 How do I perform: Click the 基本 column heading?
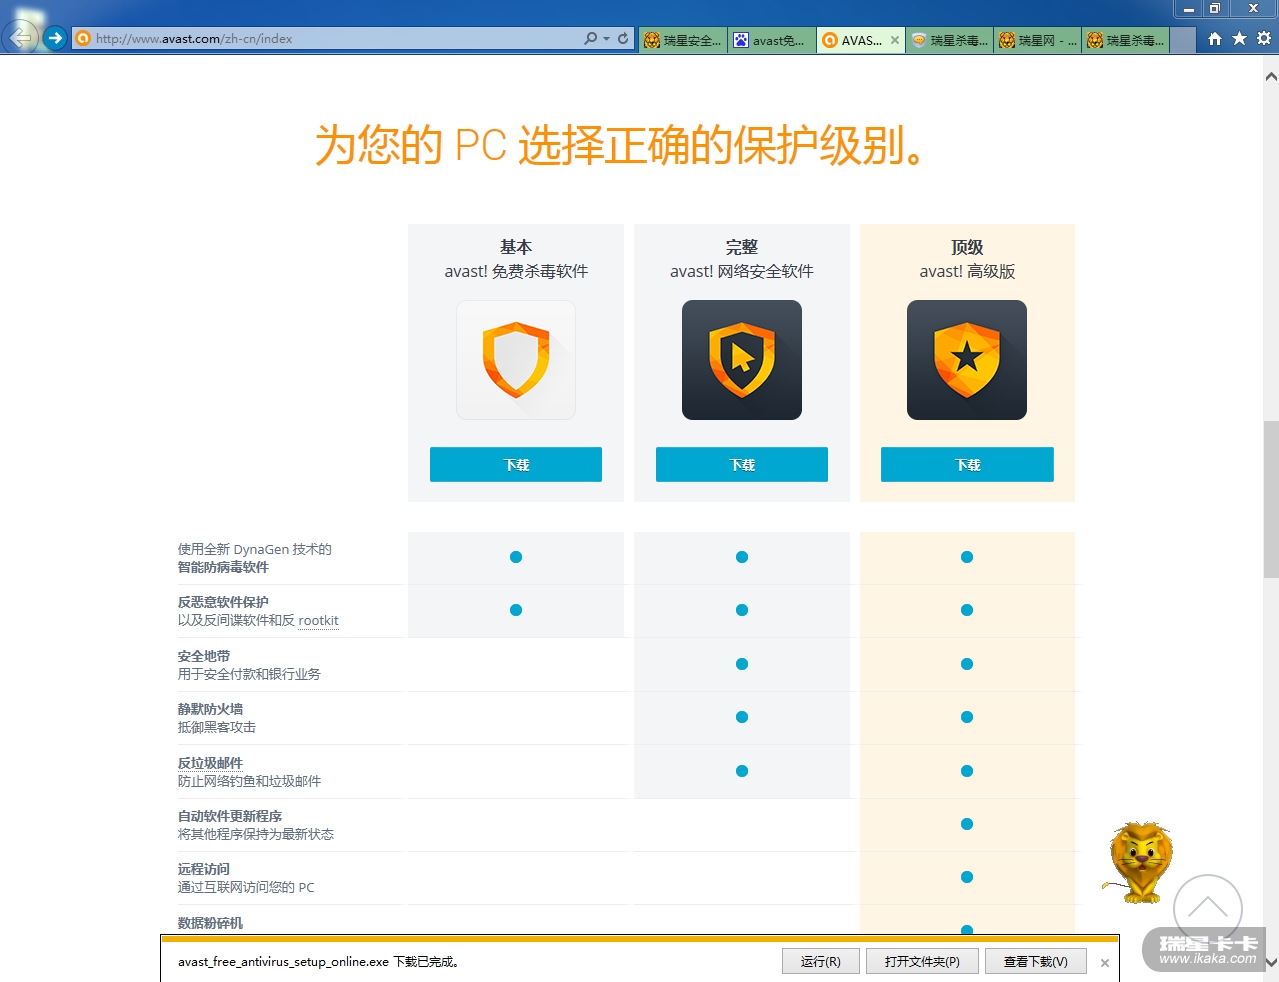pos(516,247)
